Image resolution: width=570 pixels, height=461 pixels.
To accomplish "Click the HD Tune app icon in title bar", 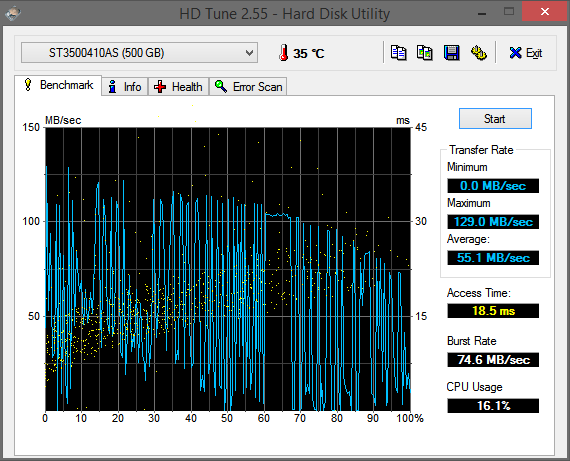I will click(13, 13).
